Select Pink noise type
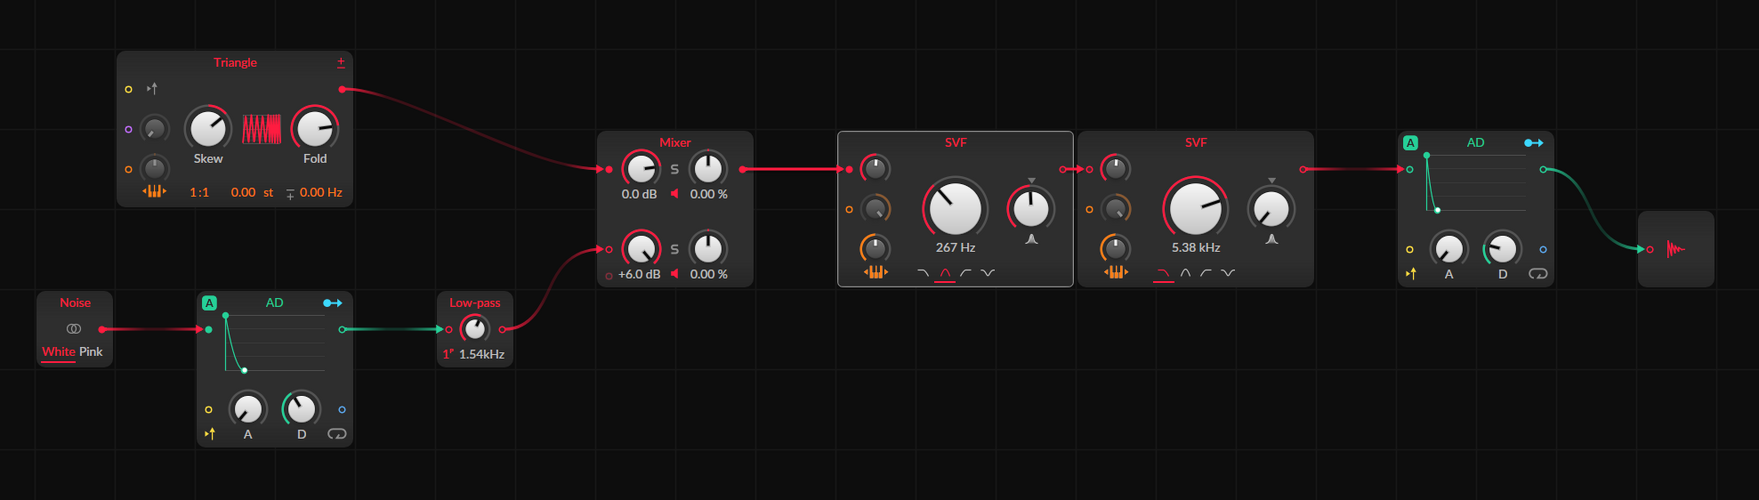The width and height of the screenshot is (1759, 500). (x=91, y=352)
